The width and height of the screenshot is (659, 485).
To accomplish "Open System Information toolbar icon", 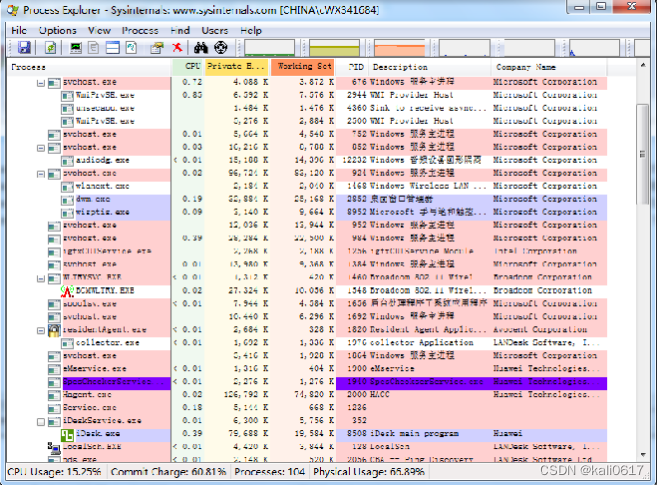I will [76, 47].
